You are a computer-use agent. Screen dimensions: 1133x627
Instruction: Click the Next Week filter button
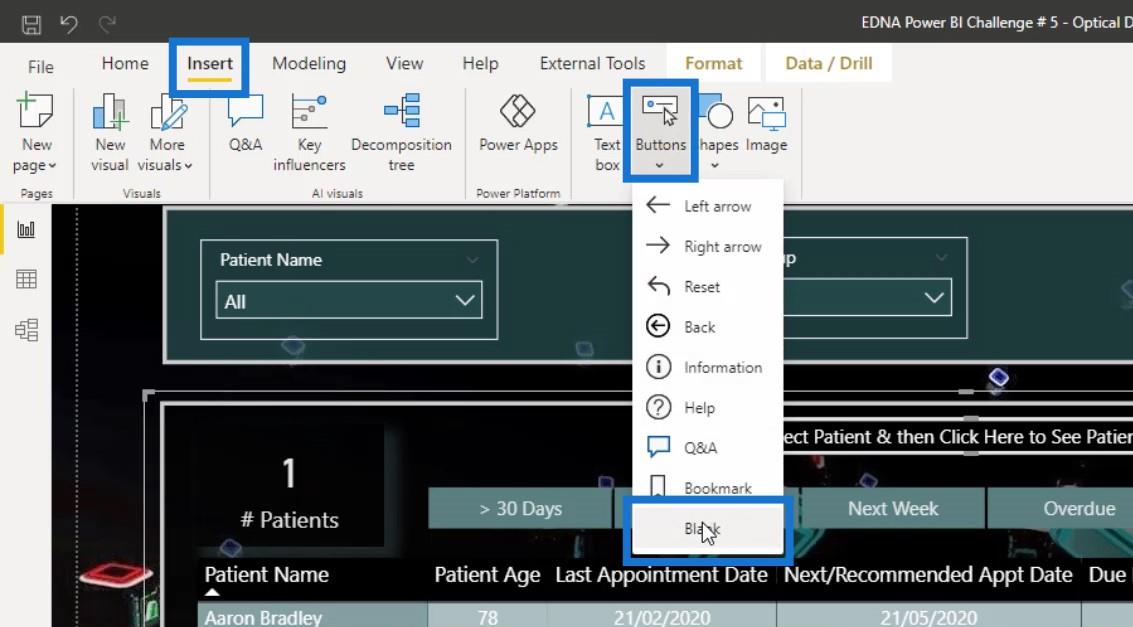click(x=893, y=509)
